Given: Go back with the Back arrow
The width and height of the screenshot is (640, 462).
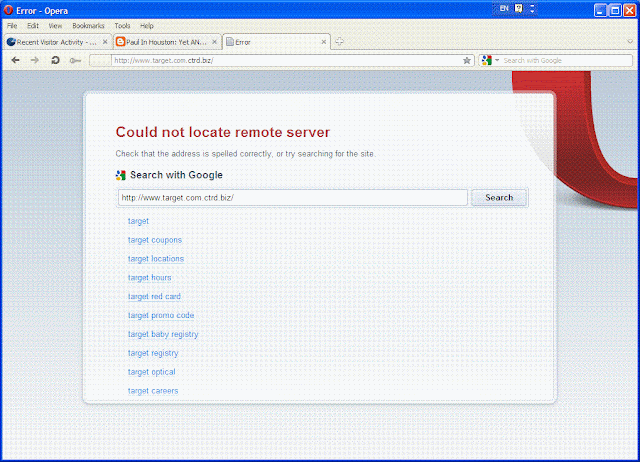Looking at the screenshot, I should [16, 60].
